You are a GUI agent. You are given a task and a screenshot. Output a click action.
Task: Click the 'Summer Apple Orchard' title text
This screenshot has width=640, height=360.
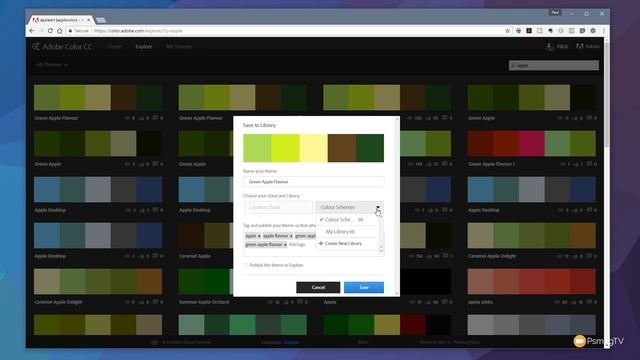(204, 302)
